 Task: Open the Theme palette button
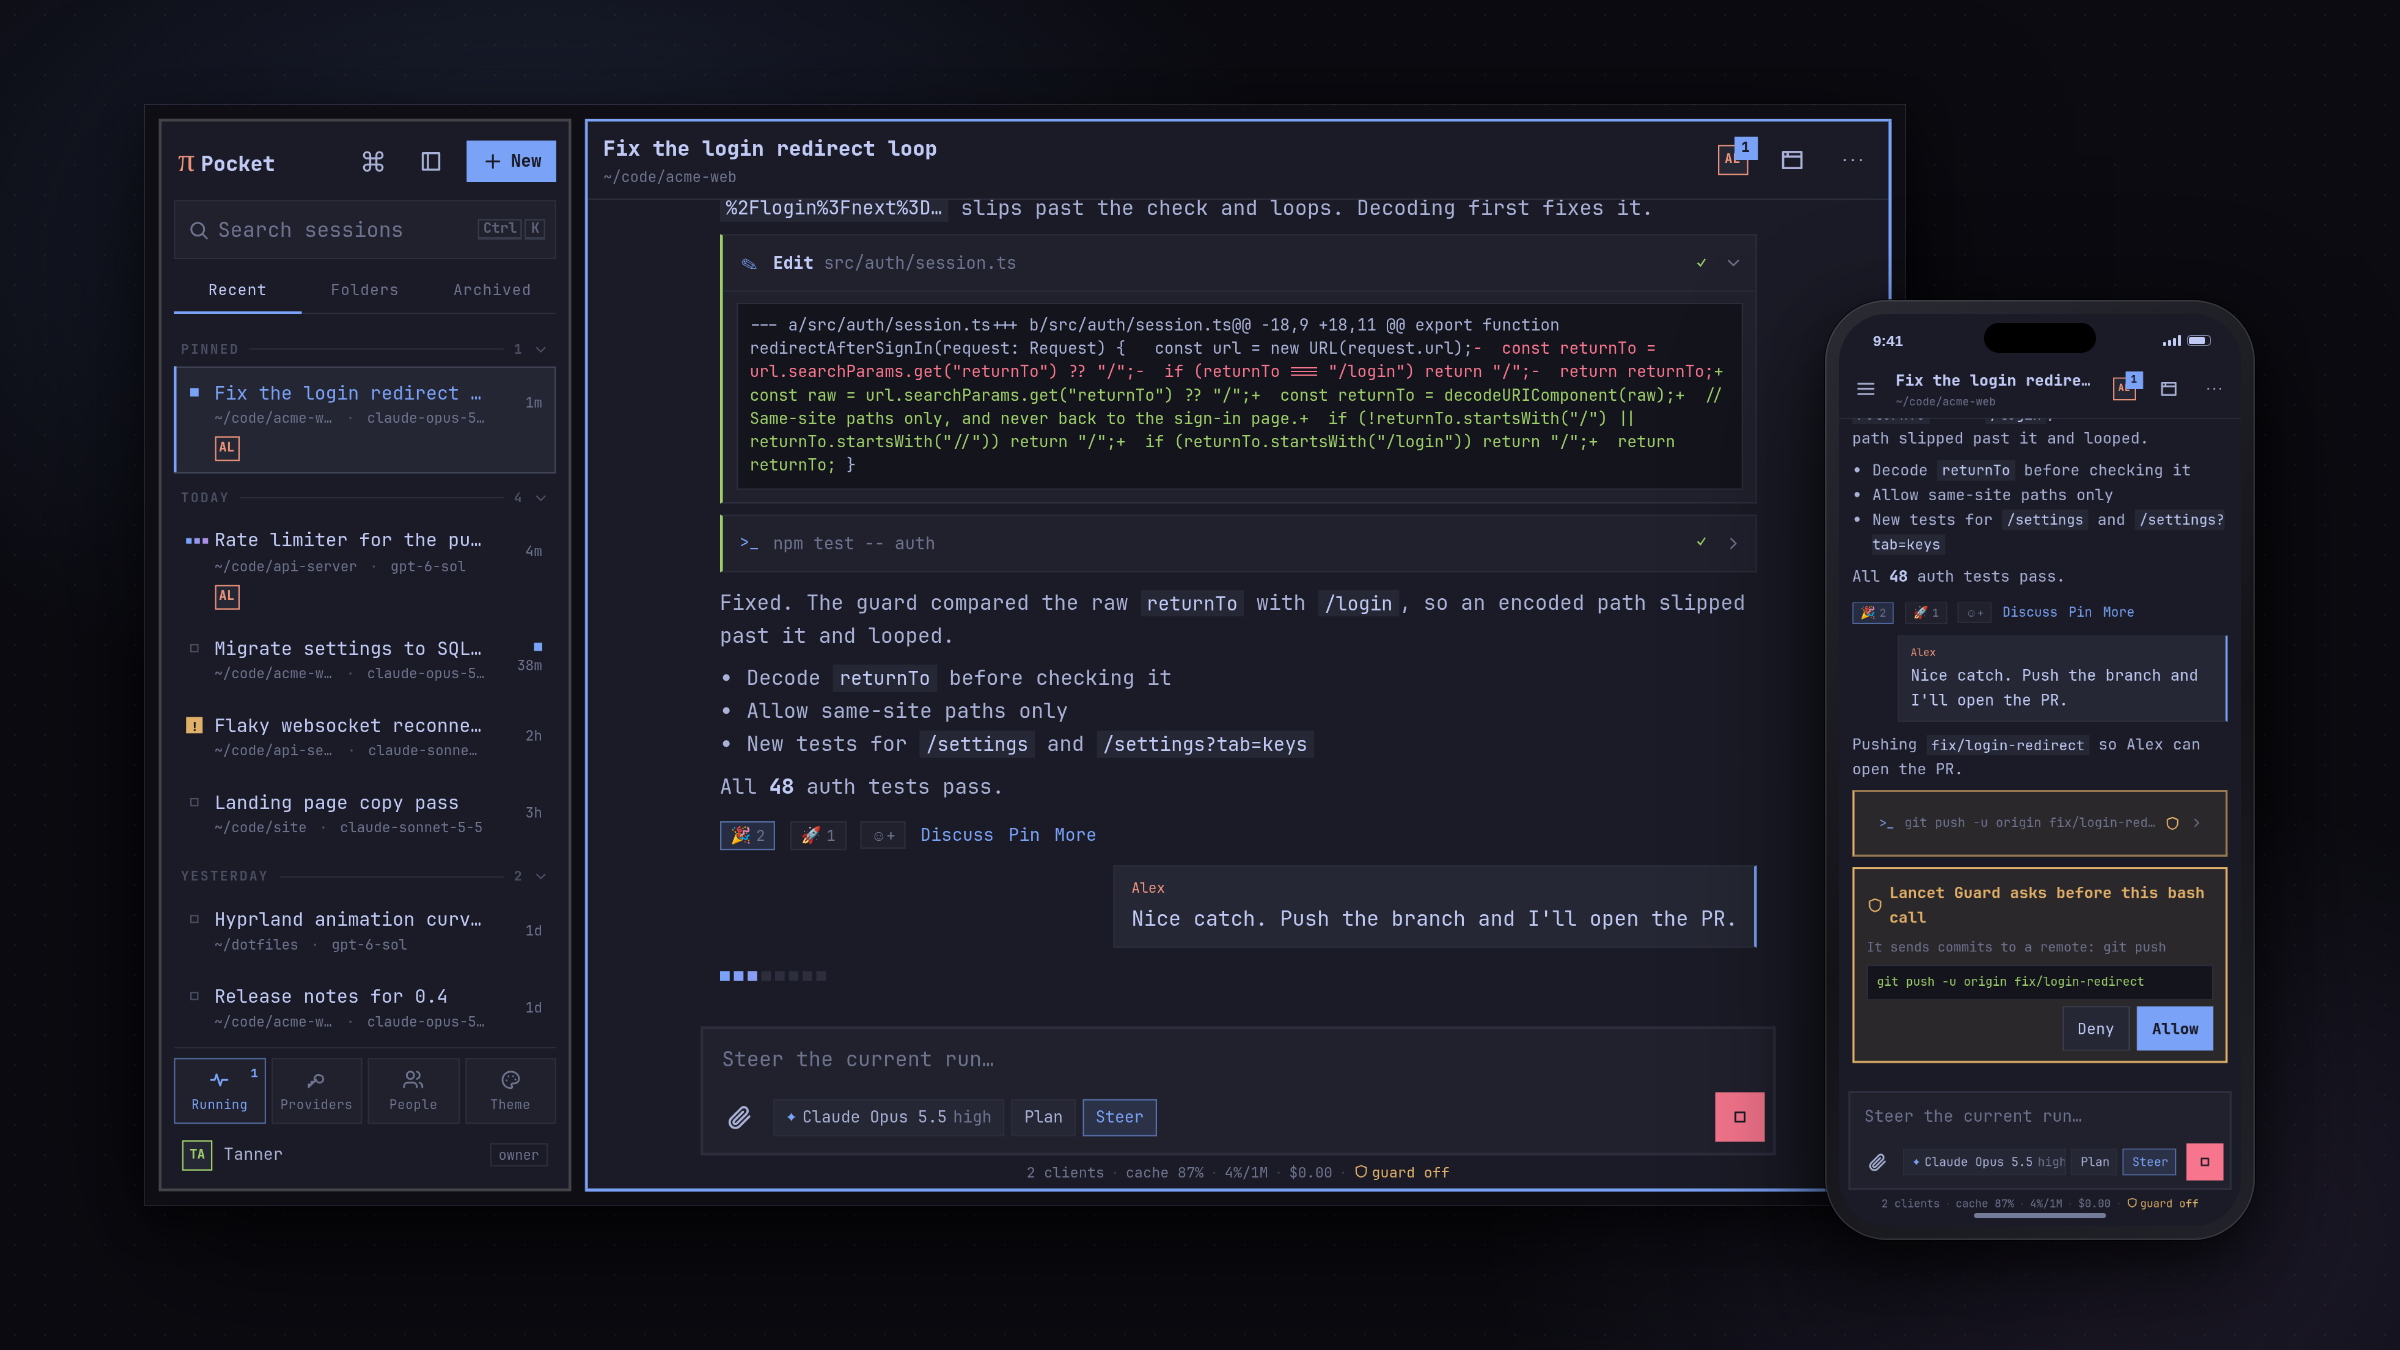pyautogui.click(x=510, y=1091)
